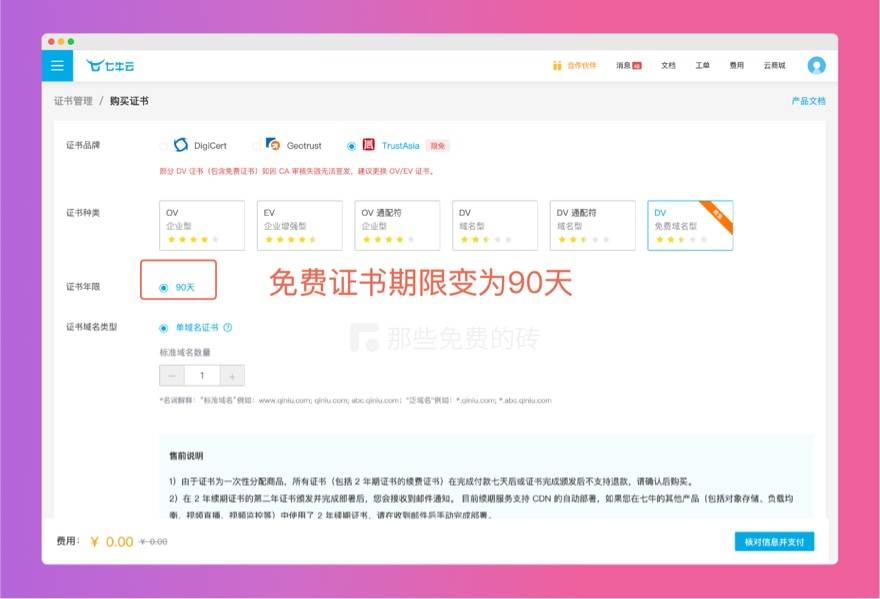Select the 单域名证书 radio button
This screenshot has width=880, height=599.
pyautogui.click(x=163, y=328)
